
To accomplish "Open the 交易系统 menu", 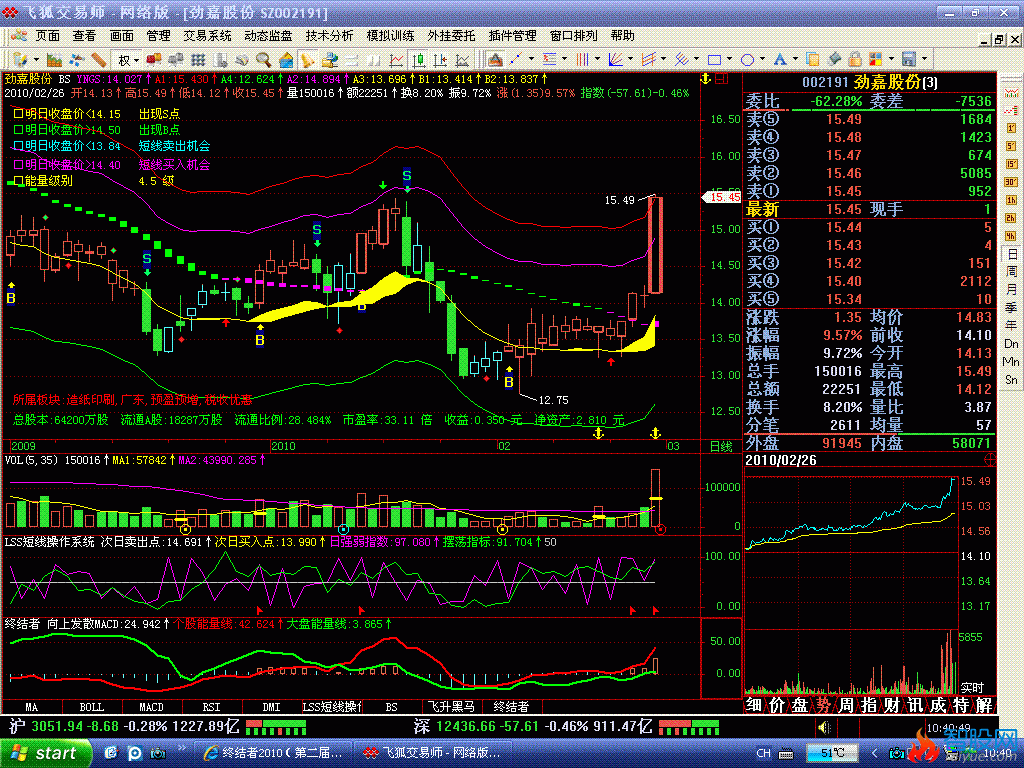I will click(207, 35).
